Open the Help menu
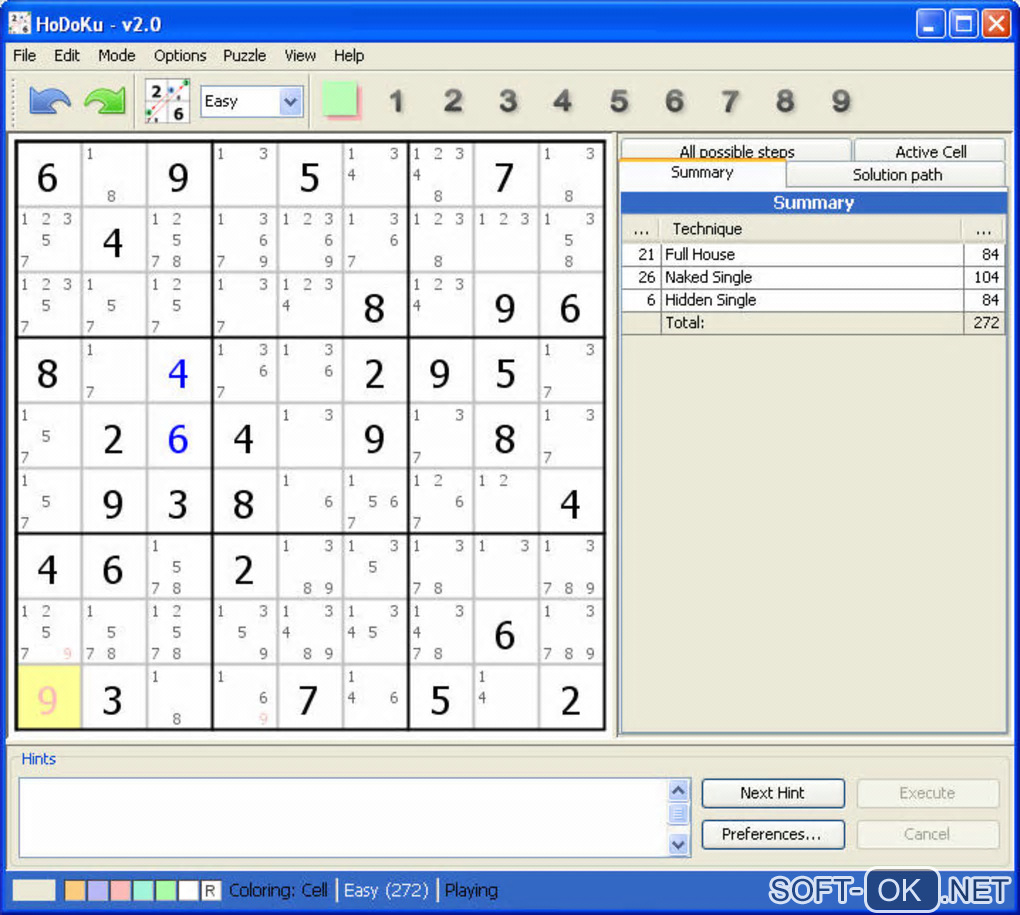Image resolution: width=1020 pixels, height=915 pixels. (349, 56)
